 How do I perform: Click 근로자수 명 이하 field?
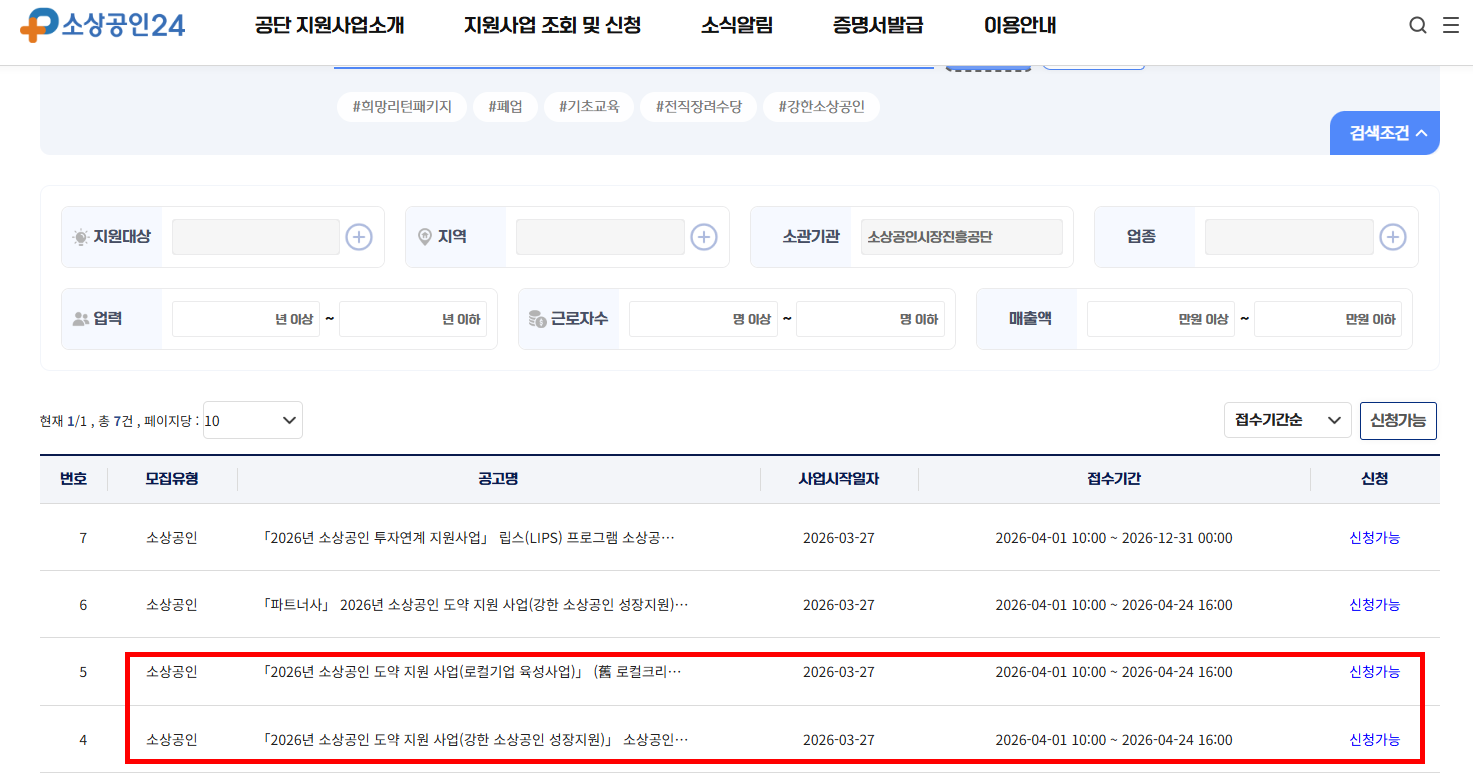pyautogui.click(x=870, y=319)
